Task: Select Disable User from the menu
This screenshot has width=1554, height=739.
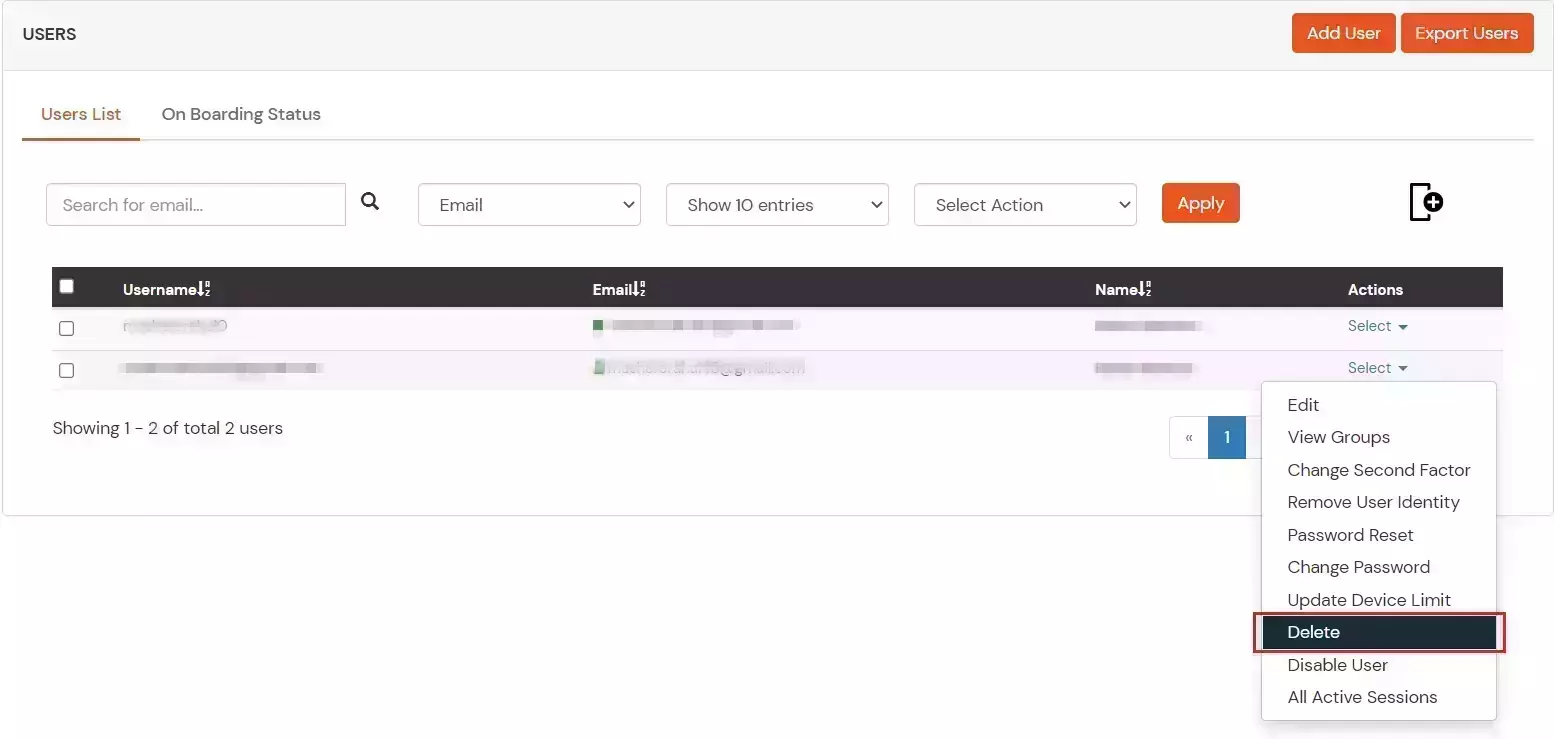Action: click(x=1379, y=665)
